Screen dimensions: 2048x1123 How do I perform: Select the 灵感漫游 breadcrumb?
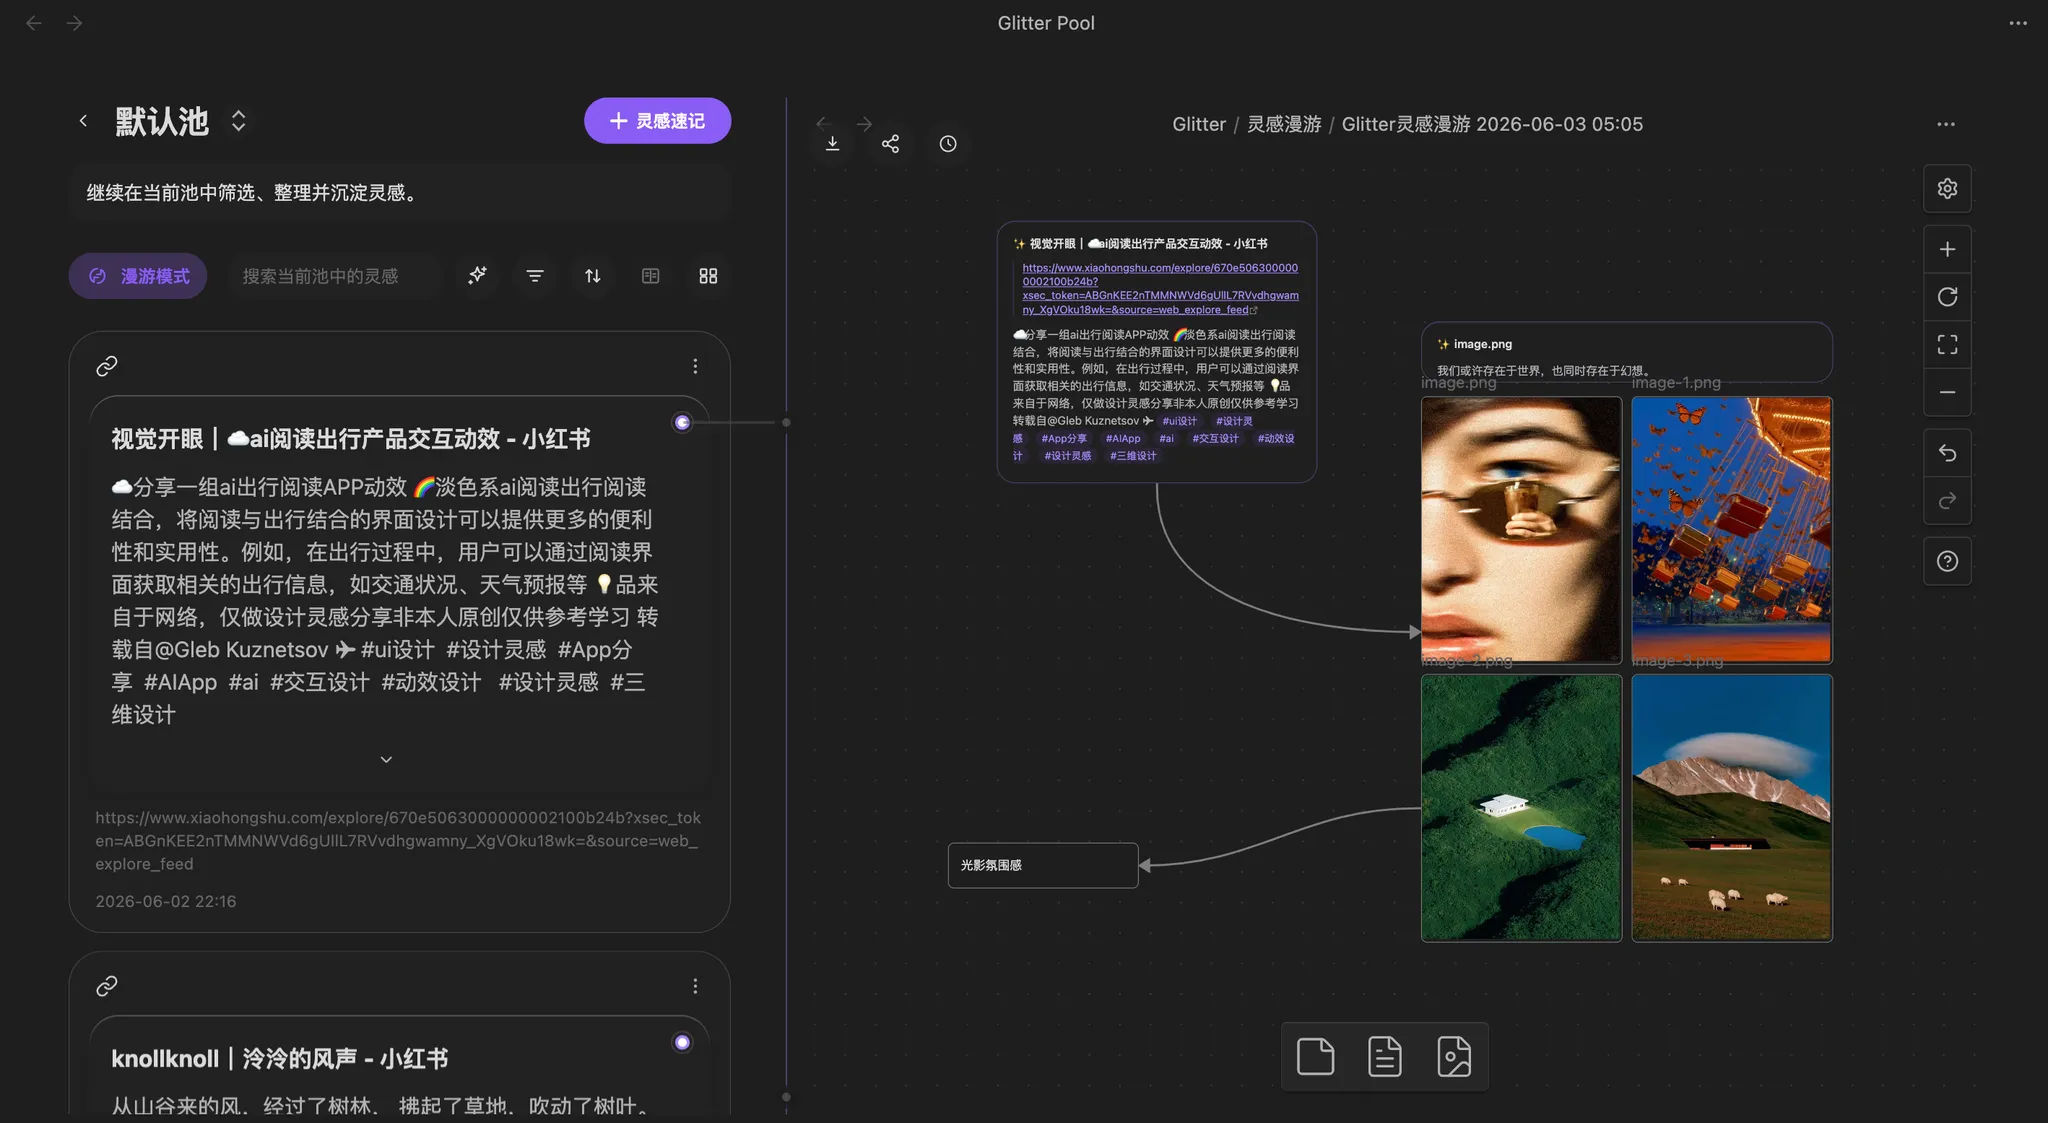1284,124
